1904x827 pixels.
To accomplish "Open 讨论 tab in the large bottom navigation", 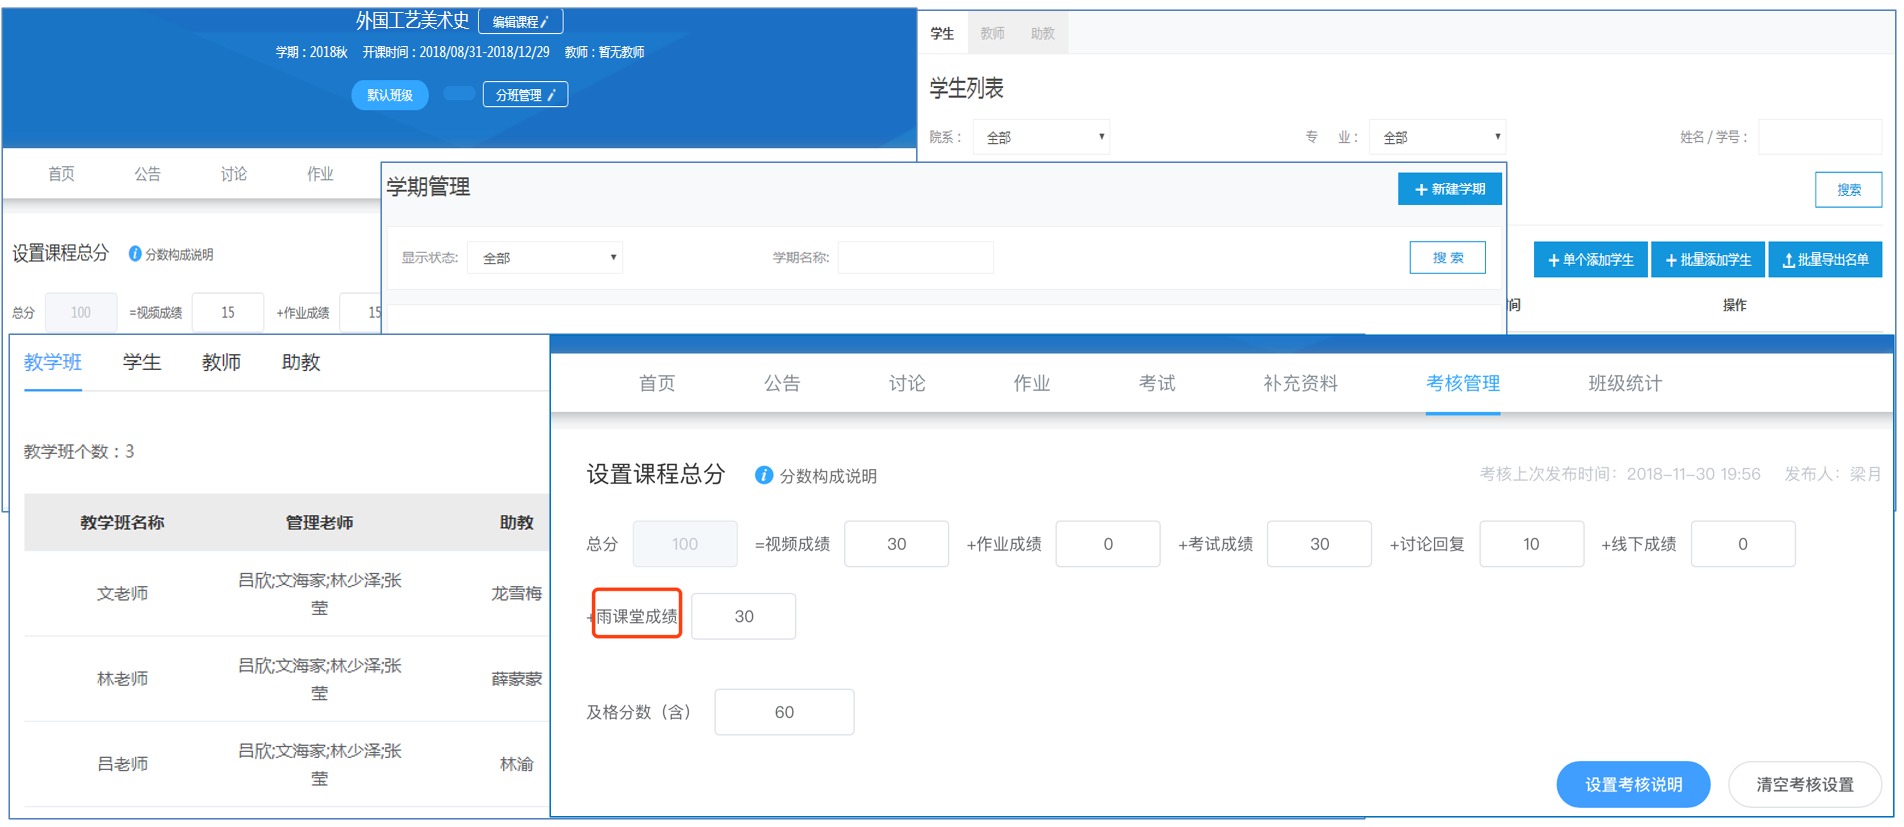I will pyautogui.click(x=907, y=383).
